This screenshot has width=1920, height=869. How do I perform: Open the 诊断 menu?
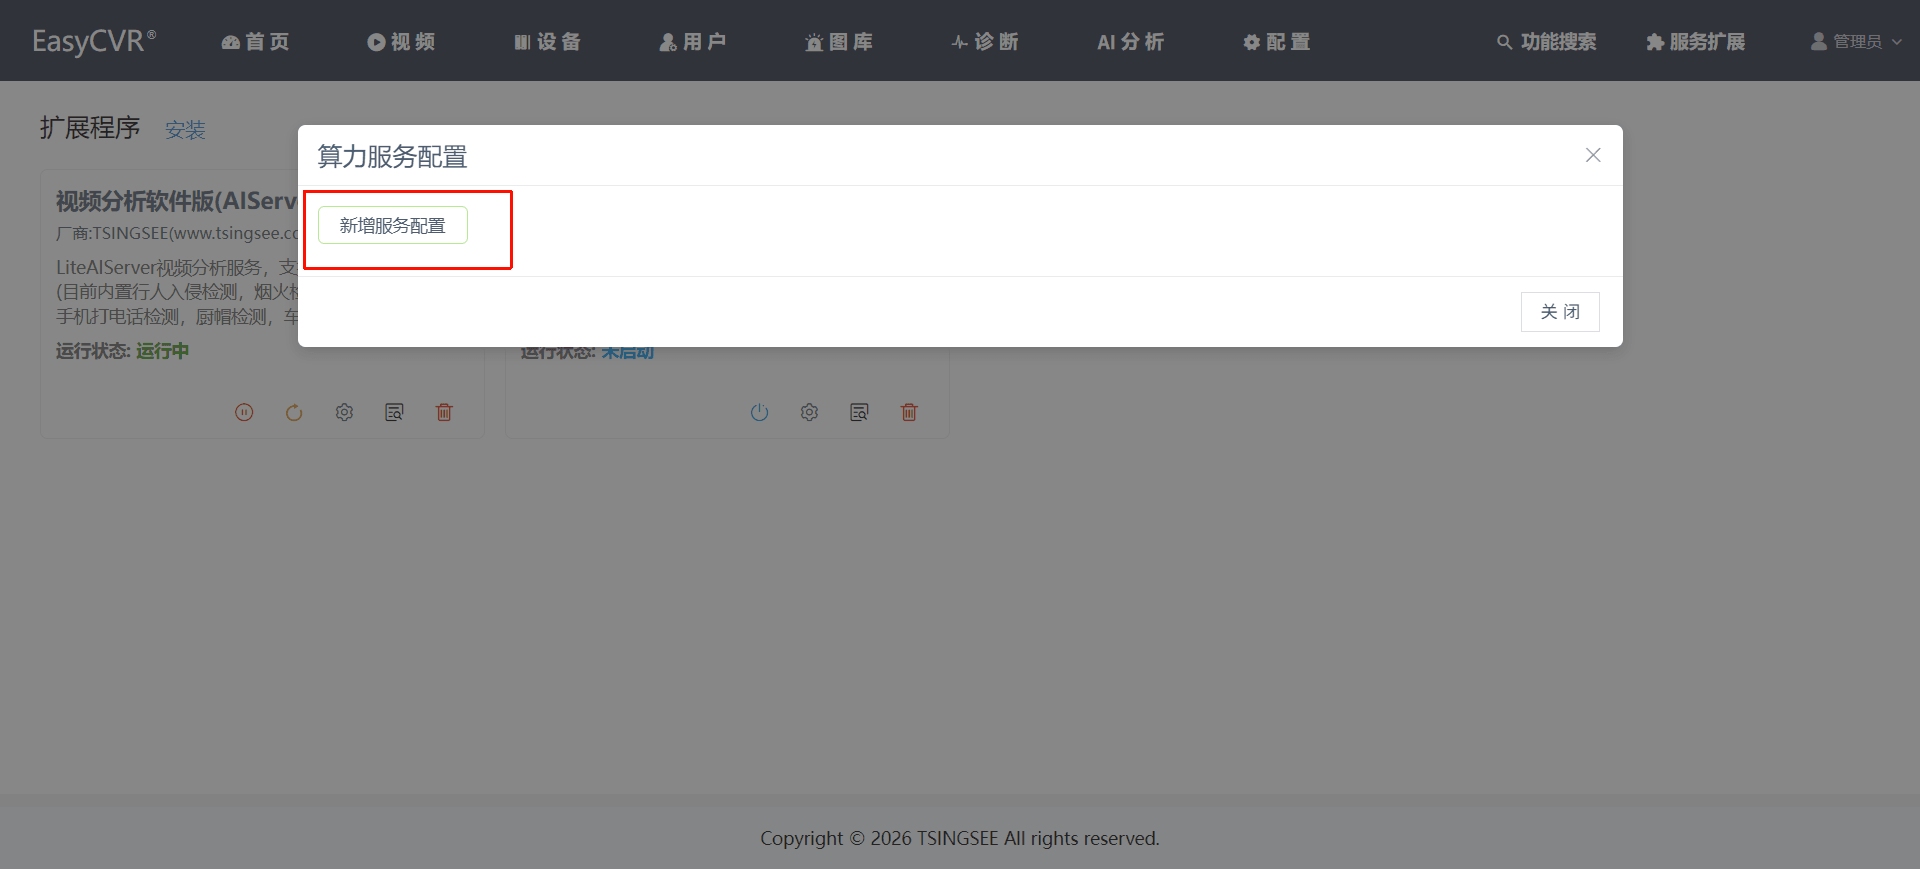click(985, 41)
